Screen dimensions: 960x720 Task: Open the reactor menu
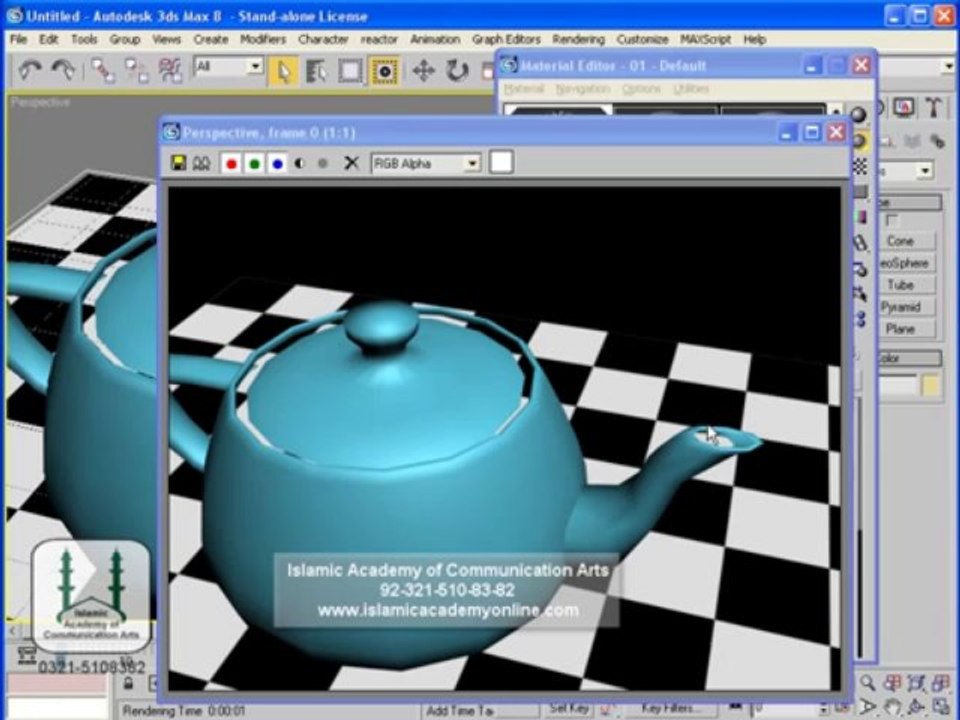tap(379, 39)
